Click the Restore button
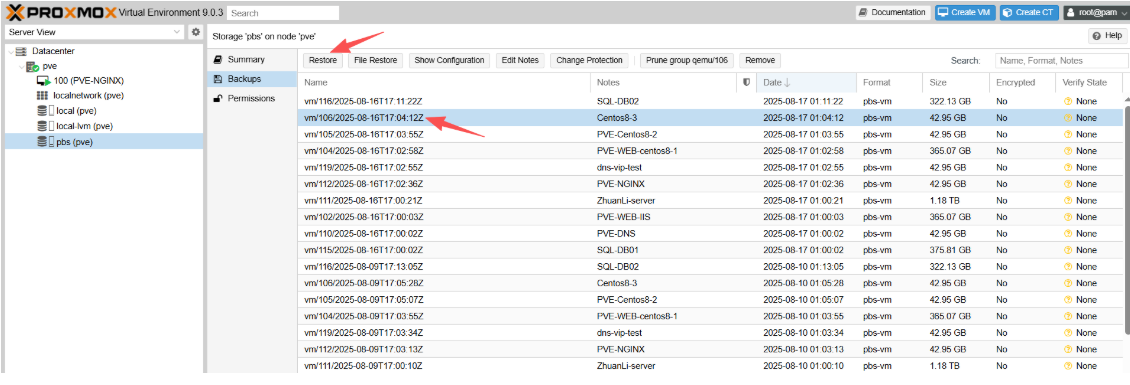1130x385 pixels. pyautogui.click(x=323, y=61)
